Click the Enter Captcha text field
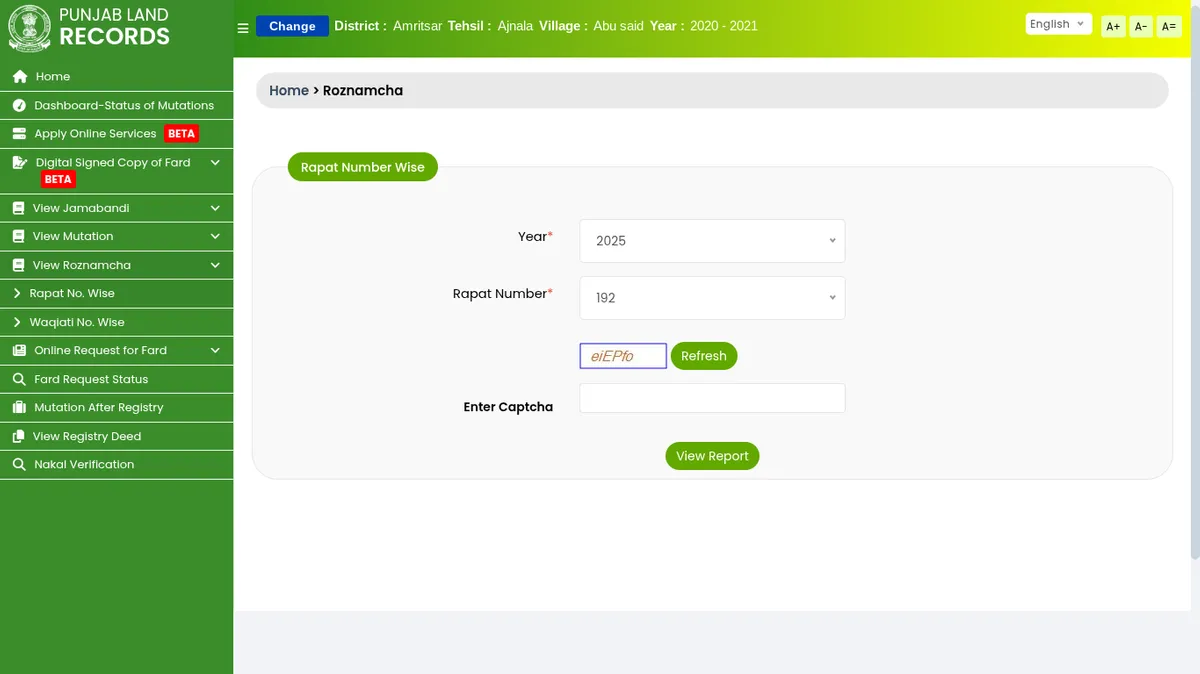1200x674 pixels. [712, 398]
